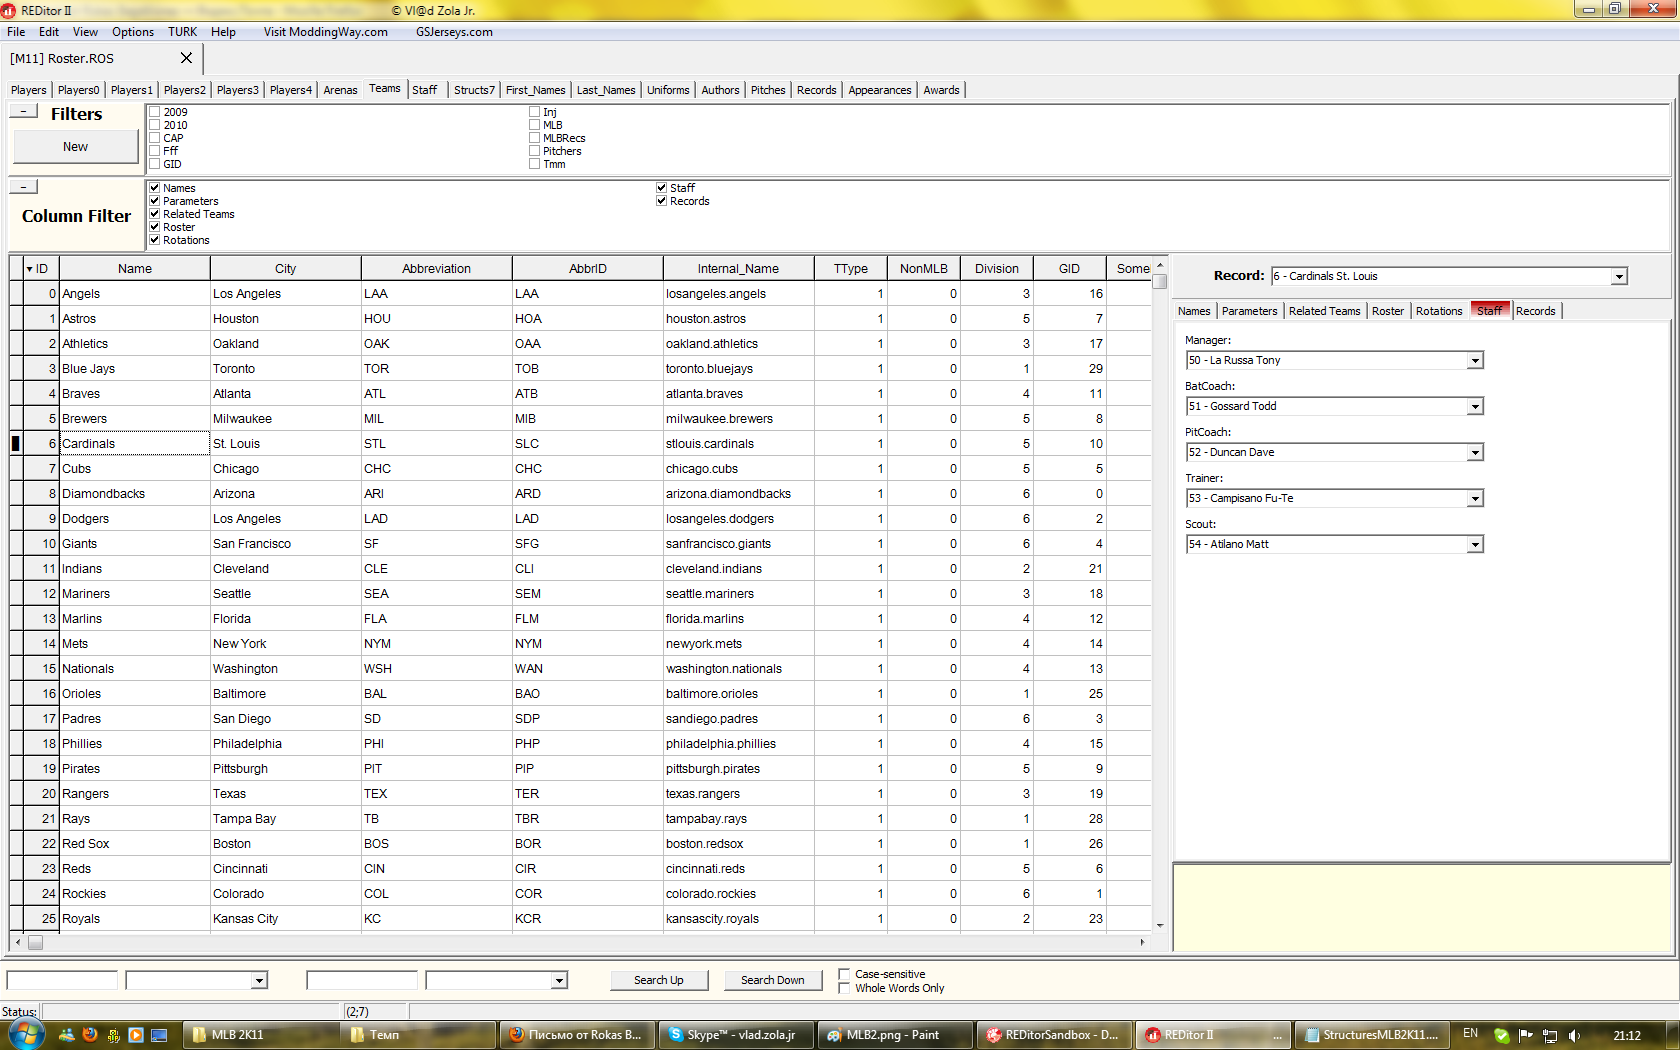Open the TURK menu
The width and height of the screenshot is (1680, 1050).
click(182, 32)
